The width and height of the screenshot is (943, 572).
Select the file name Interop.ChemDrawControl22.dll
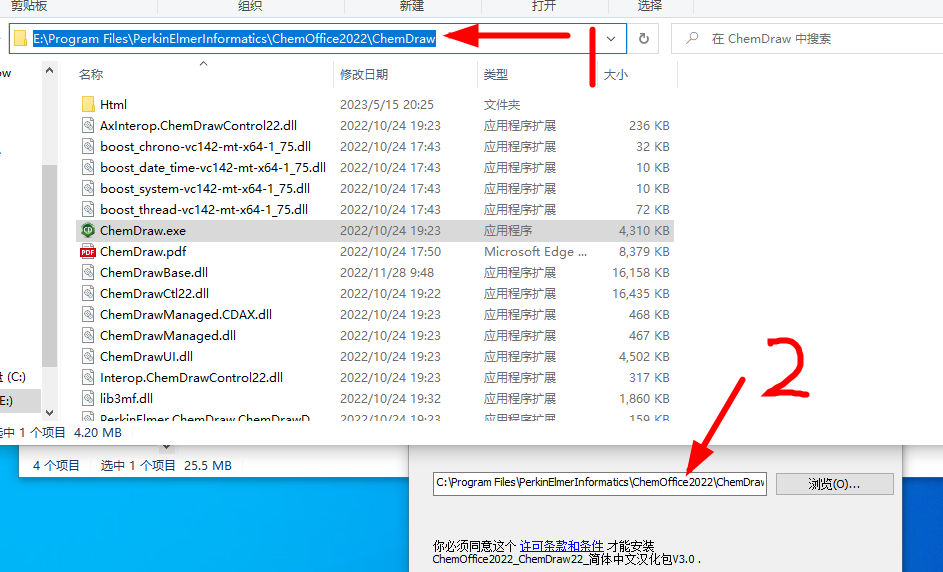(191, 378)
